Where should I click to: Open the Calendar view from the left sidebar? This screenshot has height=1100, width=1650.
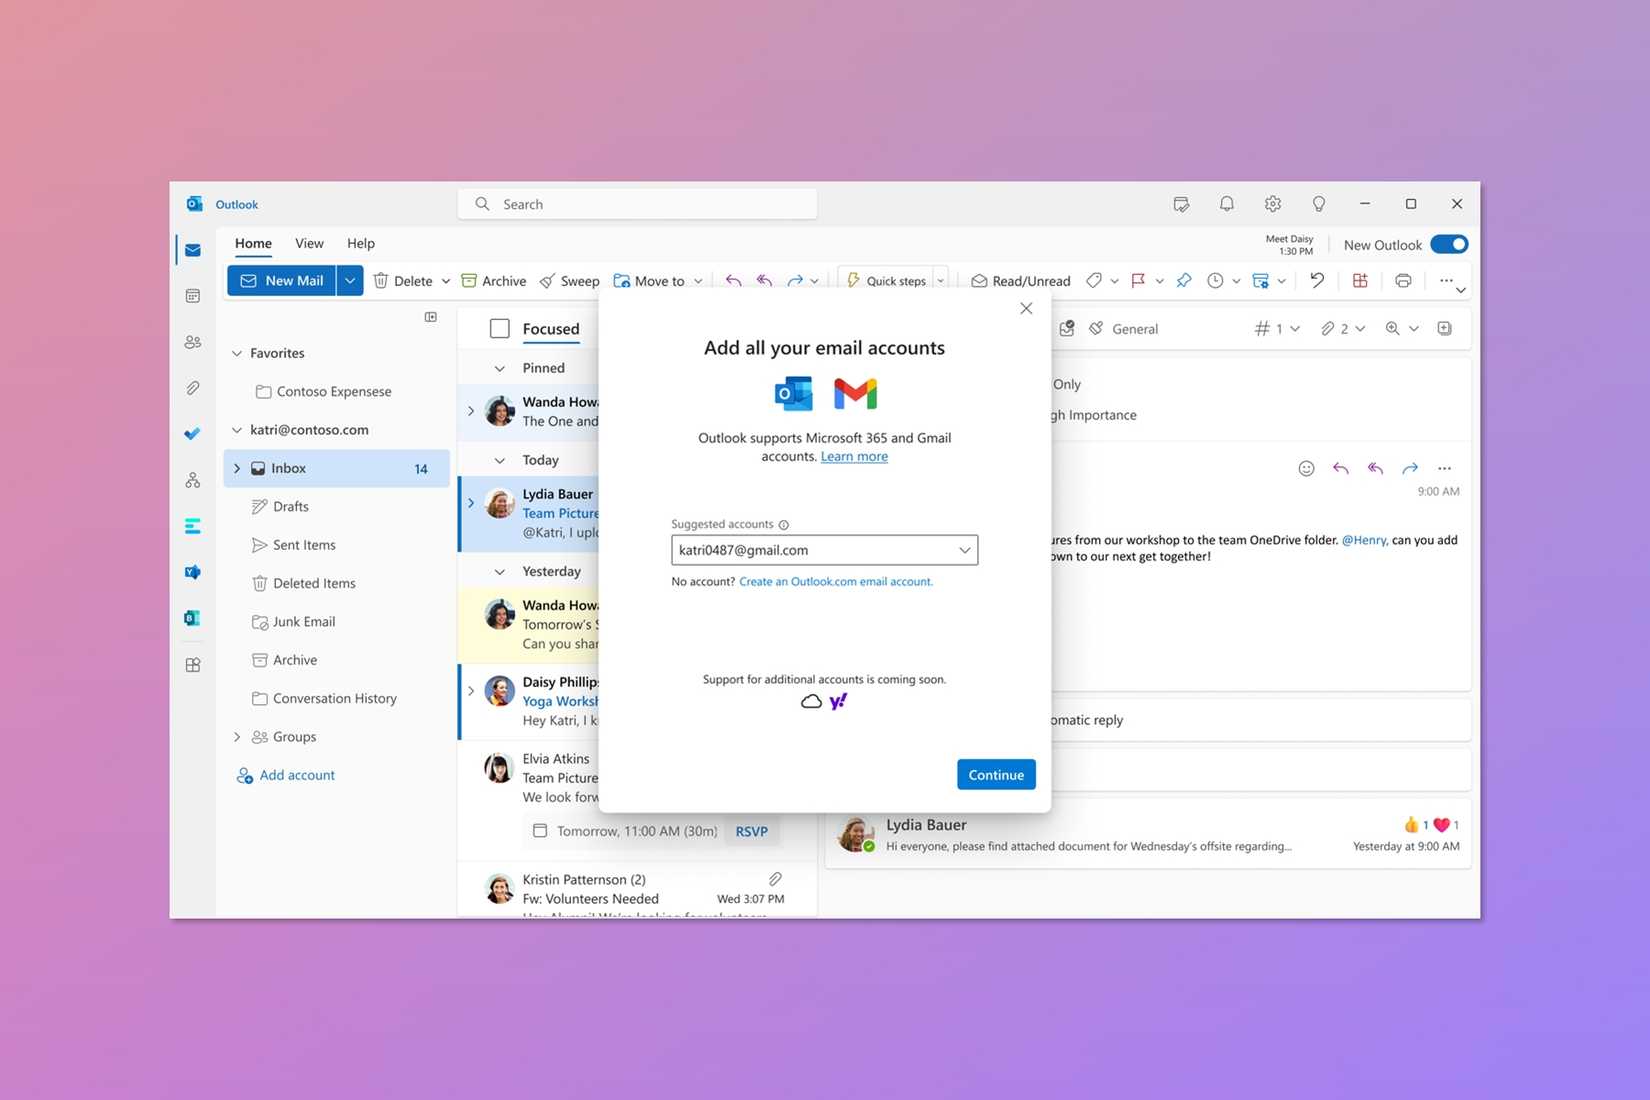pos(192,295)
